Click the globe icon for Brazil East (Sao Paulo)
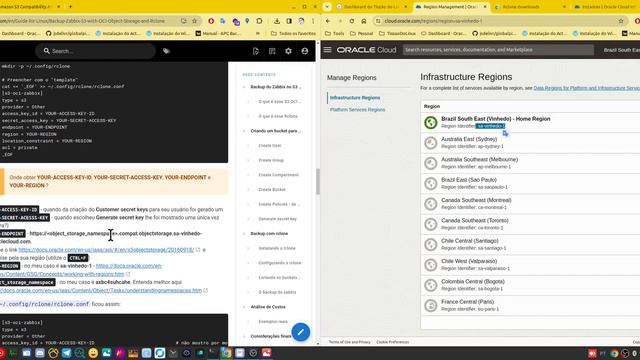The height and width of the screenshot is (360, 640). point(431,183)
